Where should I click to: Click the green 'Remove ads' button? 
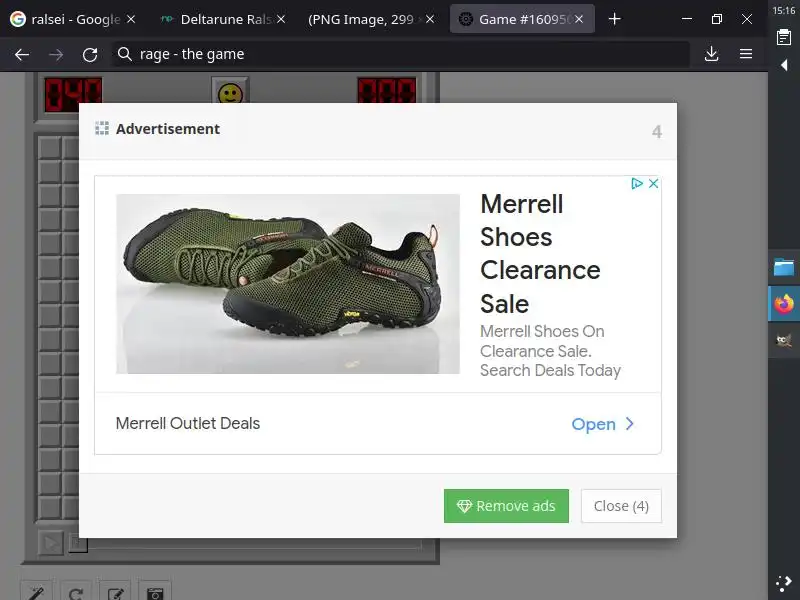[x=506, y=506]
